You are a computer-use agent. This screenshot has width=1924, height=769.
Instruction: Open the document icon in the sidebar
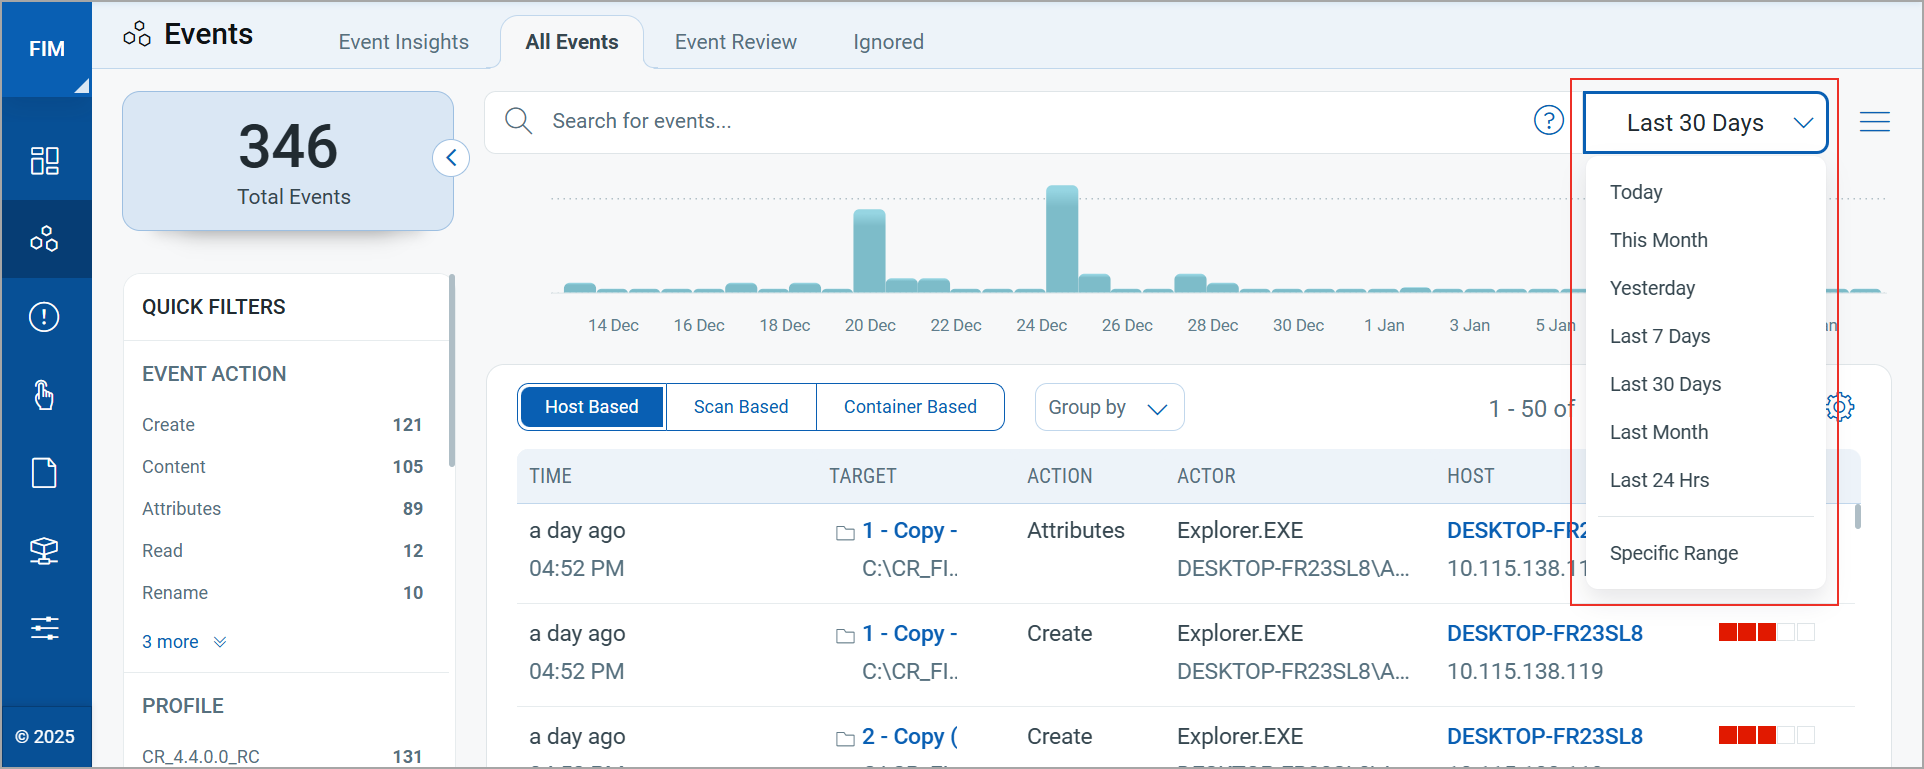[x=45, y=473]
